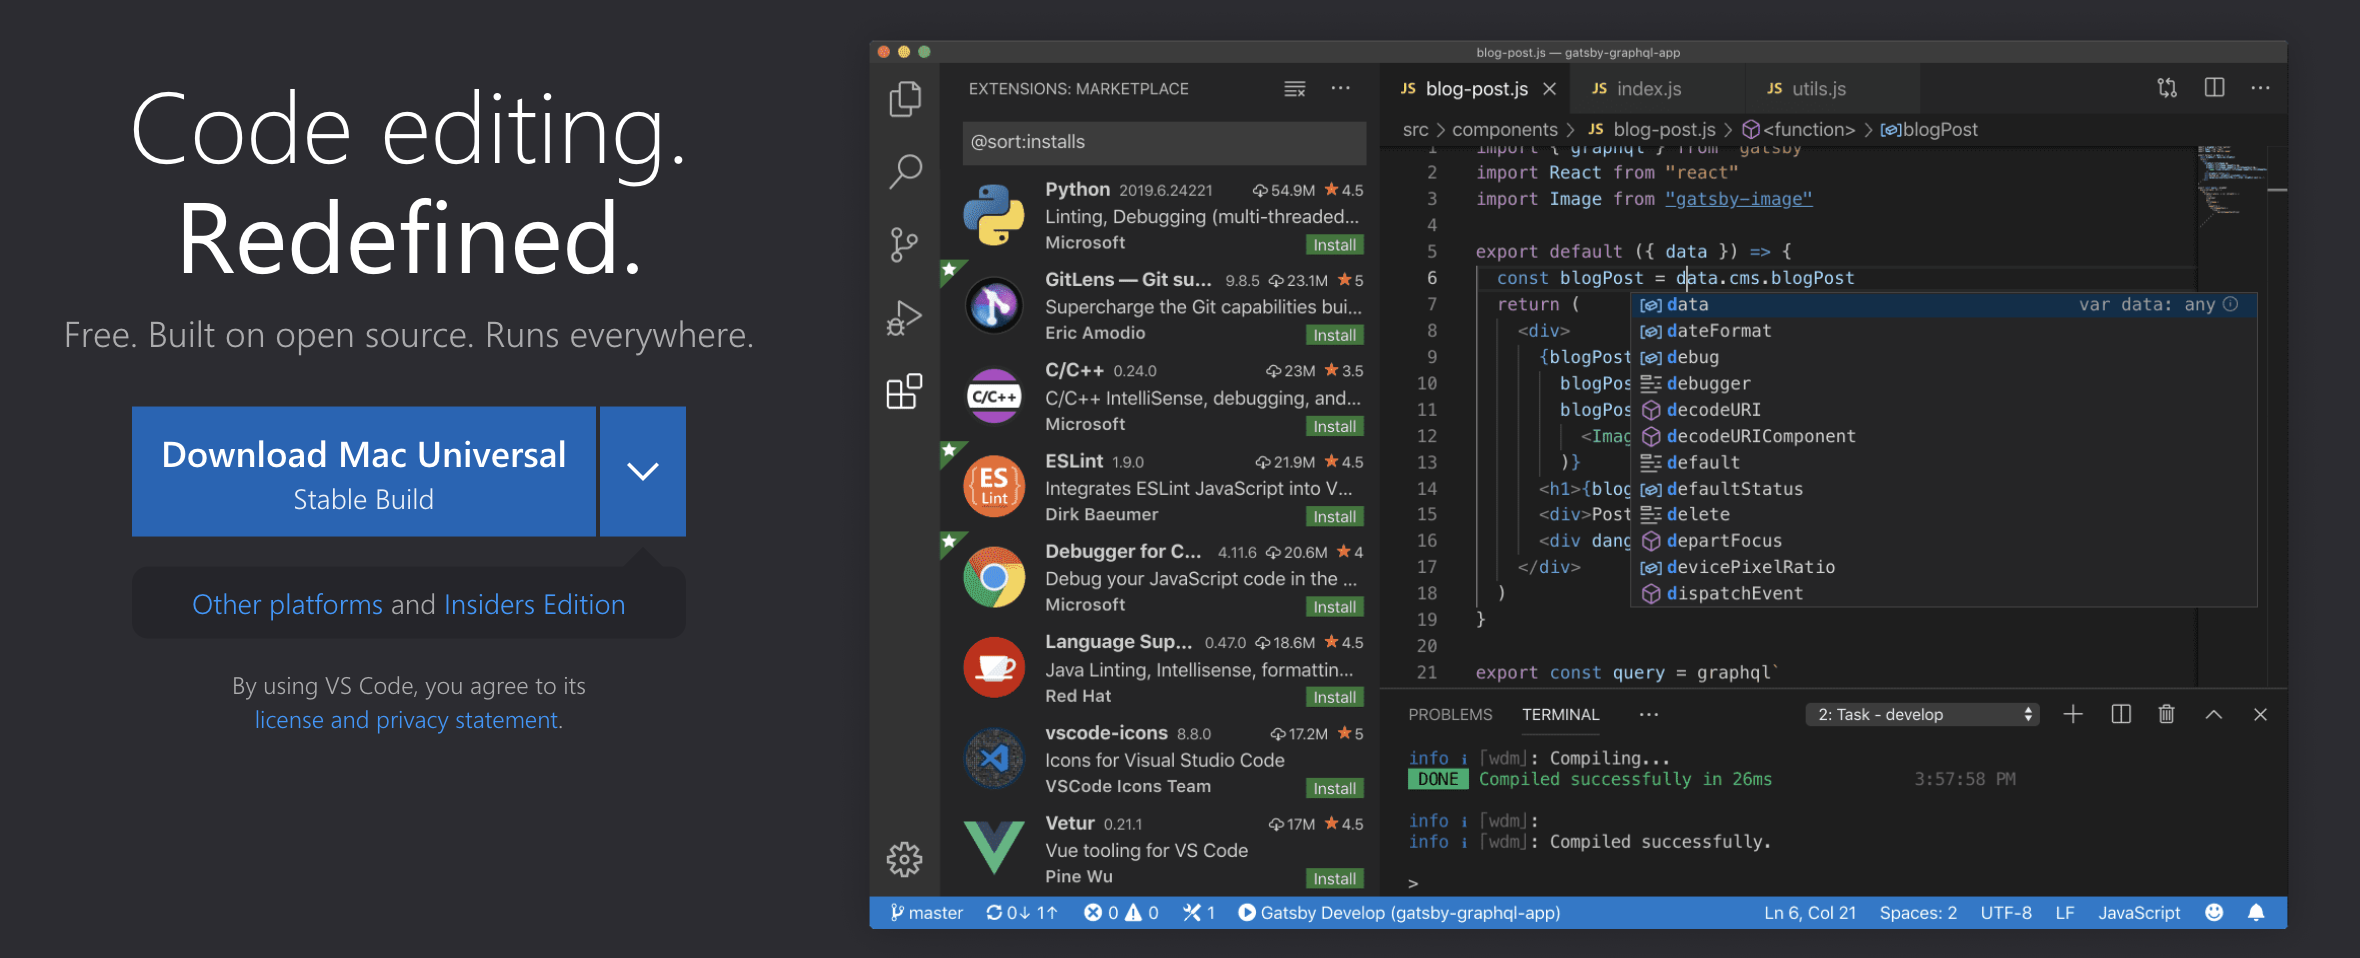Select the Extensions blocks icon

pos(904,391)
